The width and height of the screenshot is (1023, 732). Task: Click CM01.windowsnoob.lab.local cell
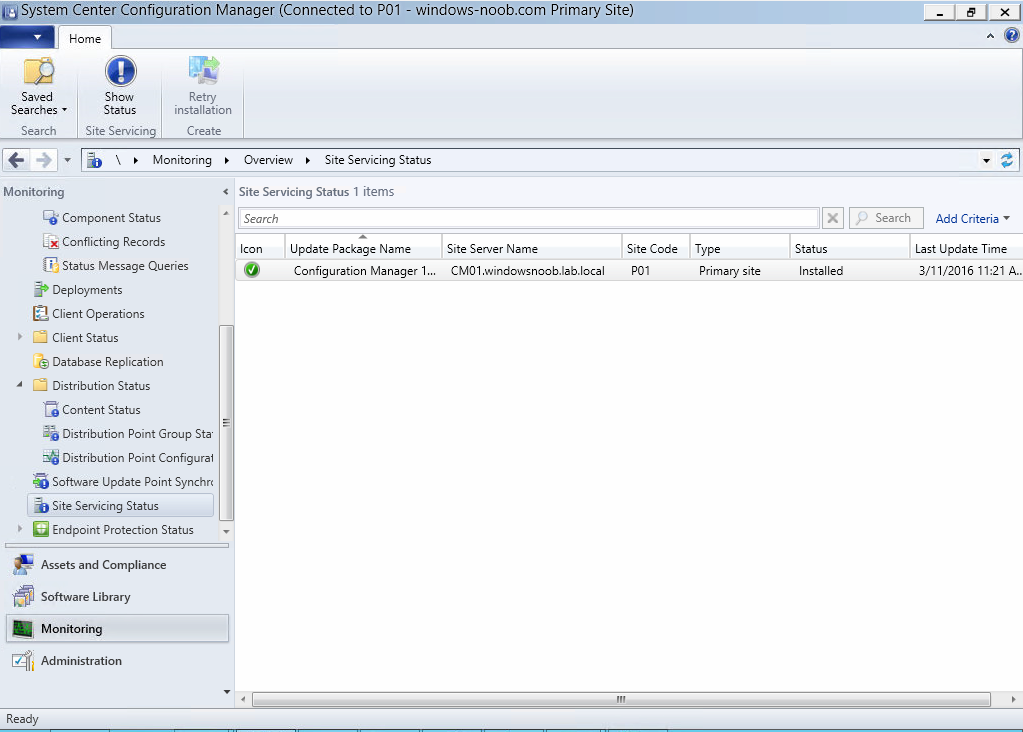pos(527,271)
